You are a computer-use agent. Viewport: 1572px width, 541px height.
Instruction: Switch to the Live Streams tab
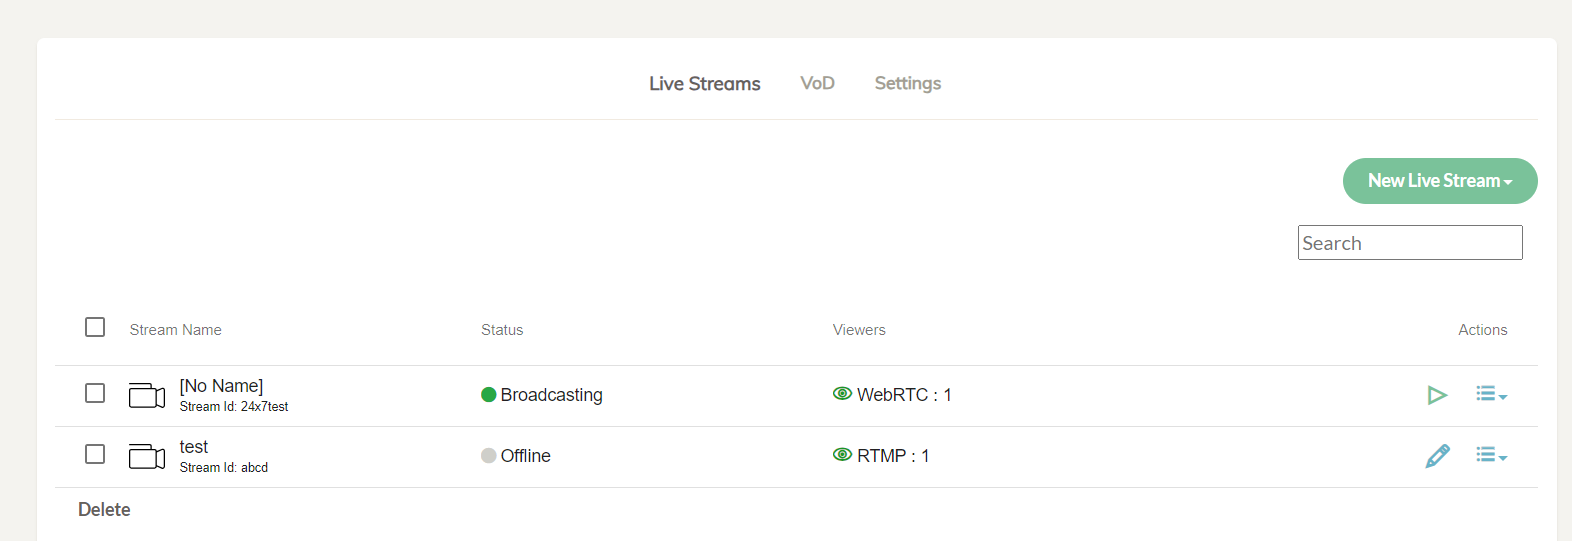point(705,84)
